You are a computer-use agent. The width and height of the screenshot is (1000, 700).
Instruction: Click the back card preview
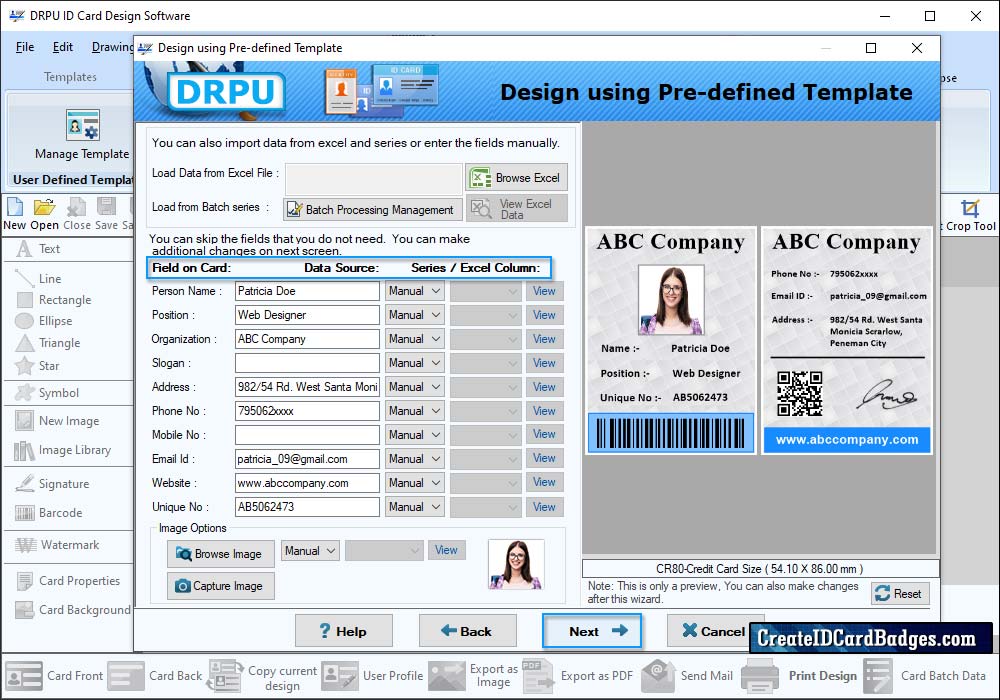(x=847, y=340)
